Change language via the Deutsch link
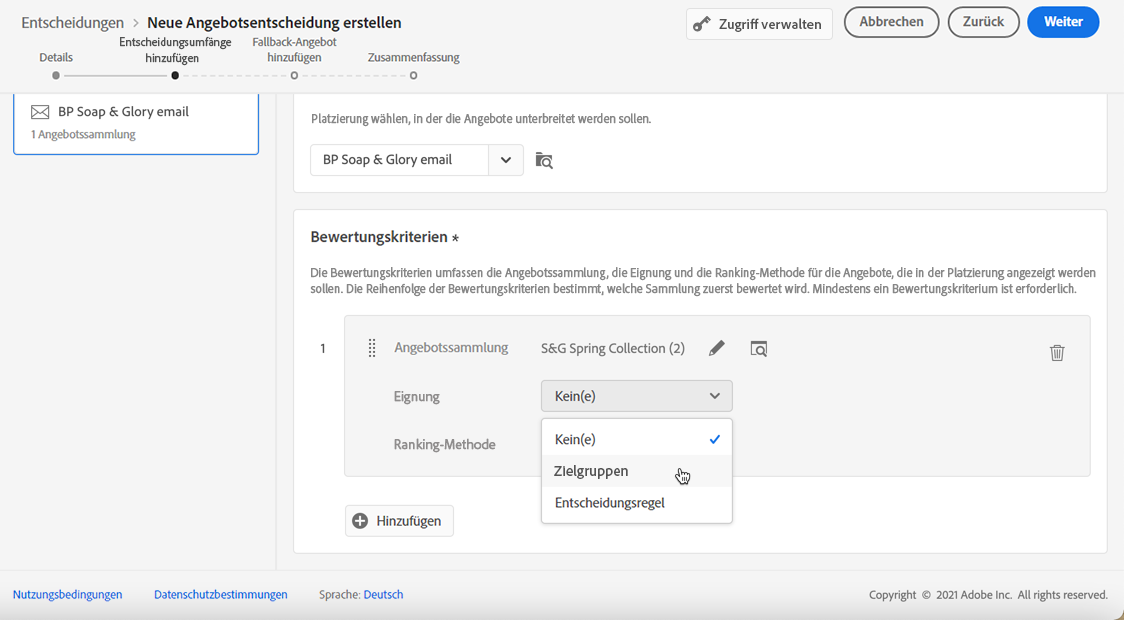The height and width of the screenshot is (620, 1124). pos(383,594)
